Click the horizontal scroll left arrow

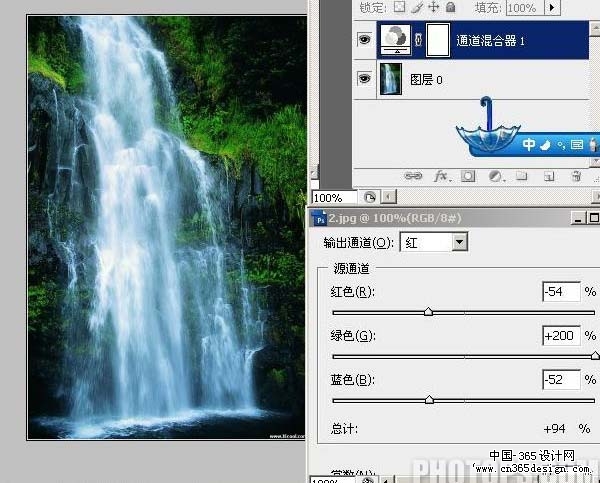389,197
